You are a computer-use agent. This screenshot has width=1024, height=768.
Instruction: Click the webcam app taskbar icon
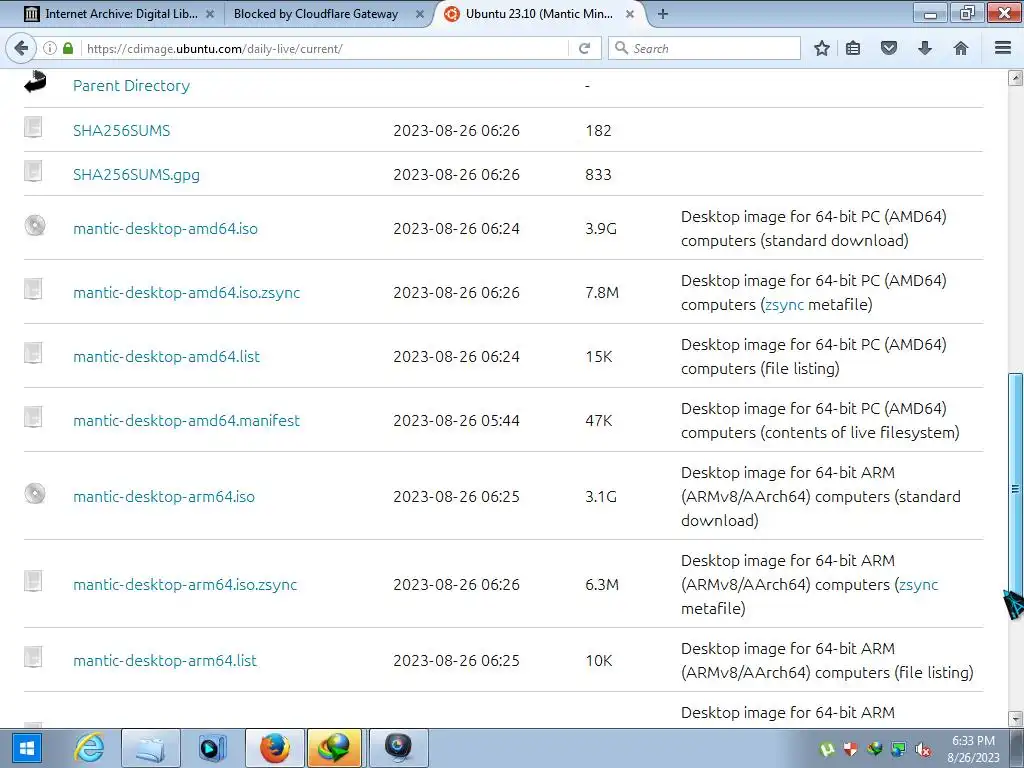point(398,748)
